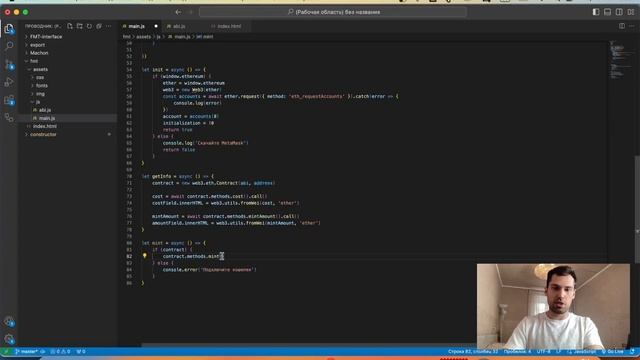This screenshot has height=360, width=640.
Task: Collapse all folders in the explorer
Action: [x=99, y=26]
